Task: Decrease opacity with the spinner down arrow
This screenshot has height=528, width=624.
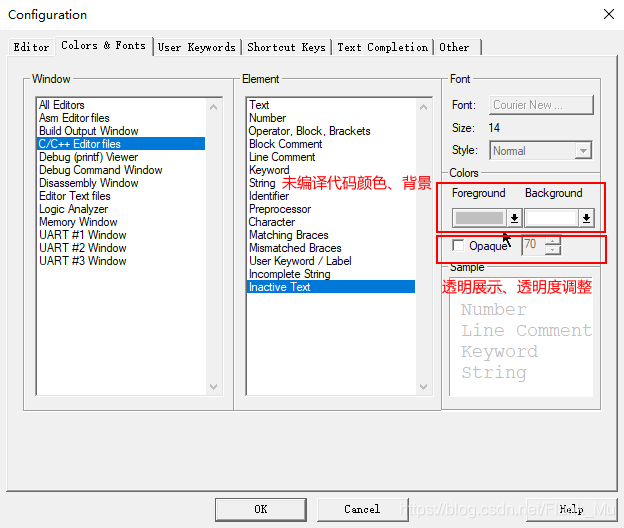Action: pyautogui.click(x=553, y=250)
